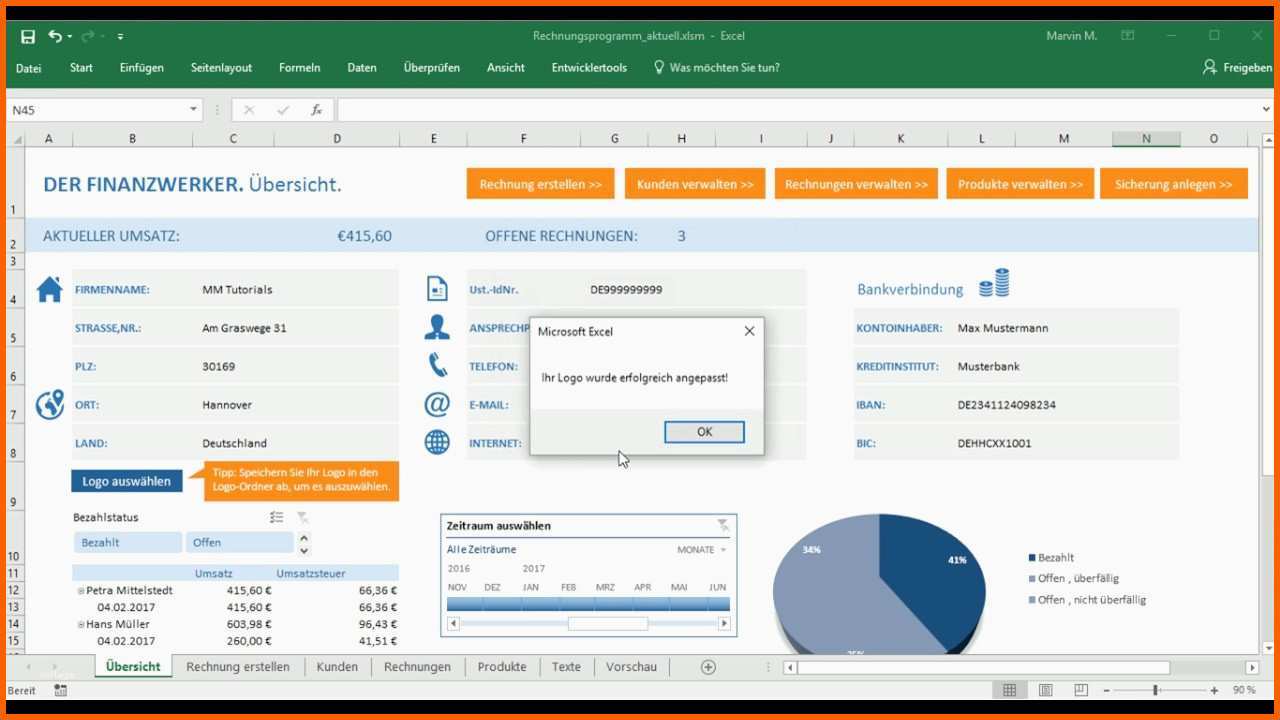Toggle multi-select in Bezahlstatus slicer
Viewport: 1280px width, 720px height.
pyautogui.click(x=277, y=517)
